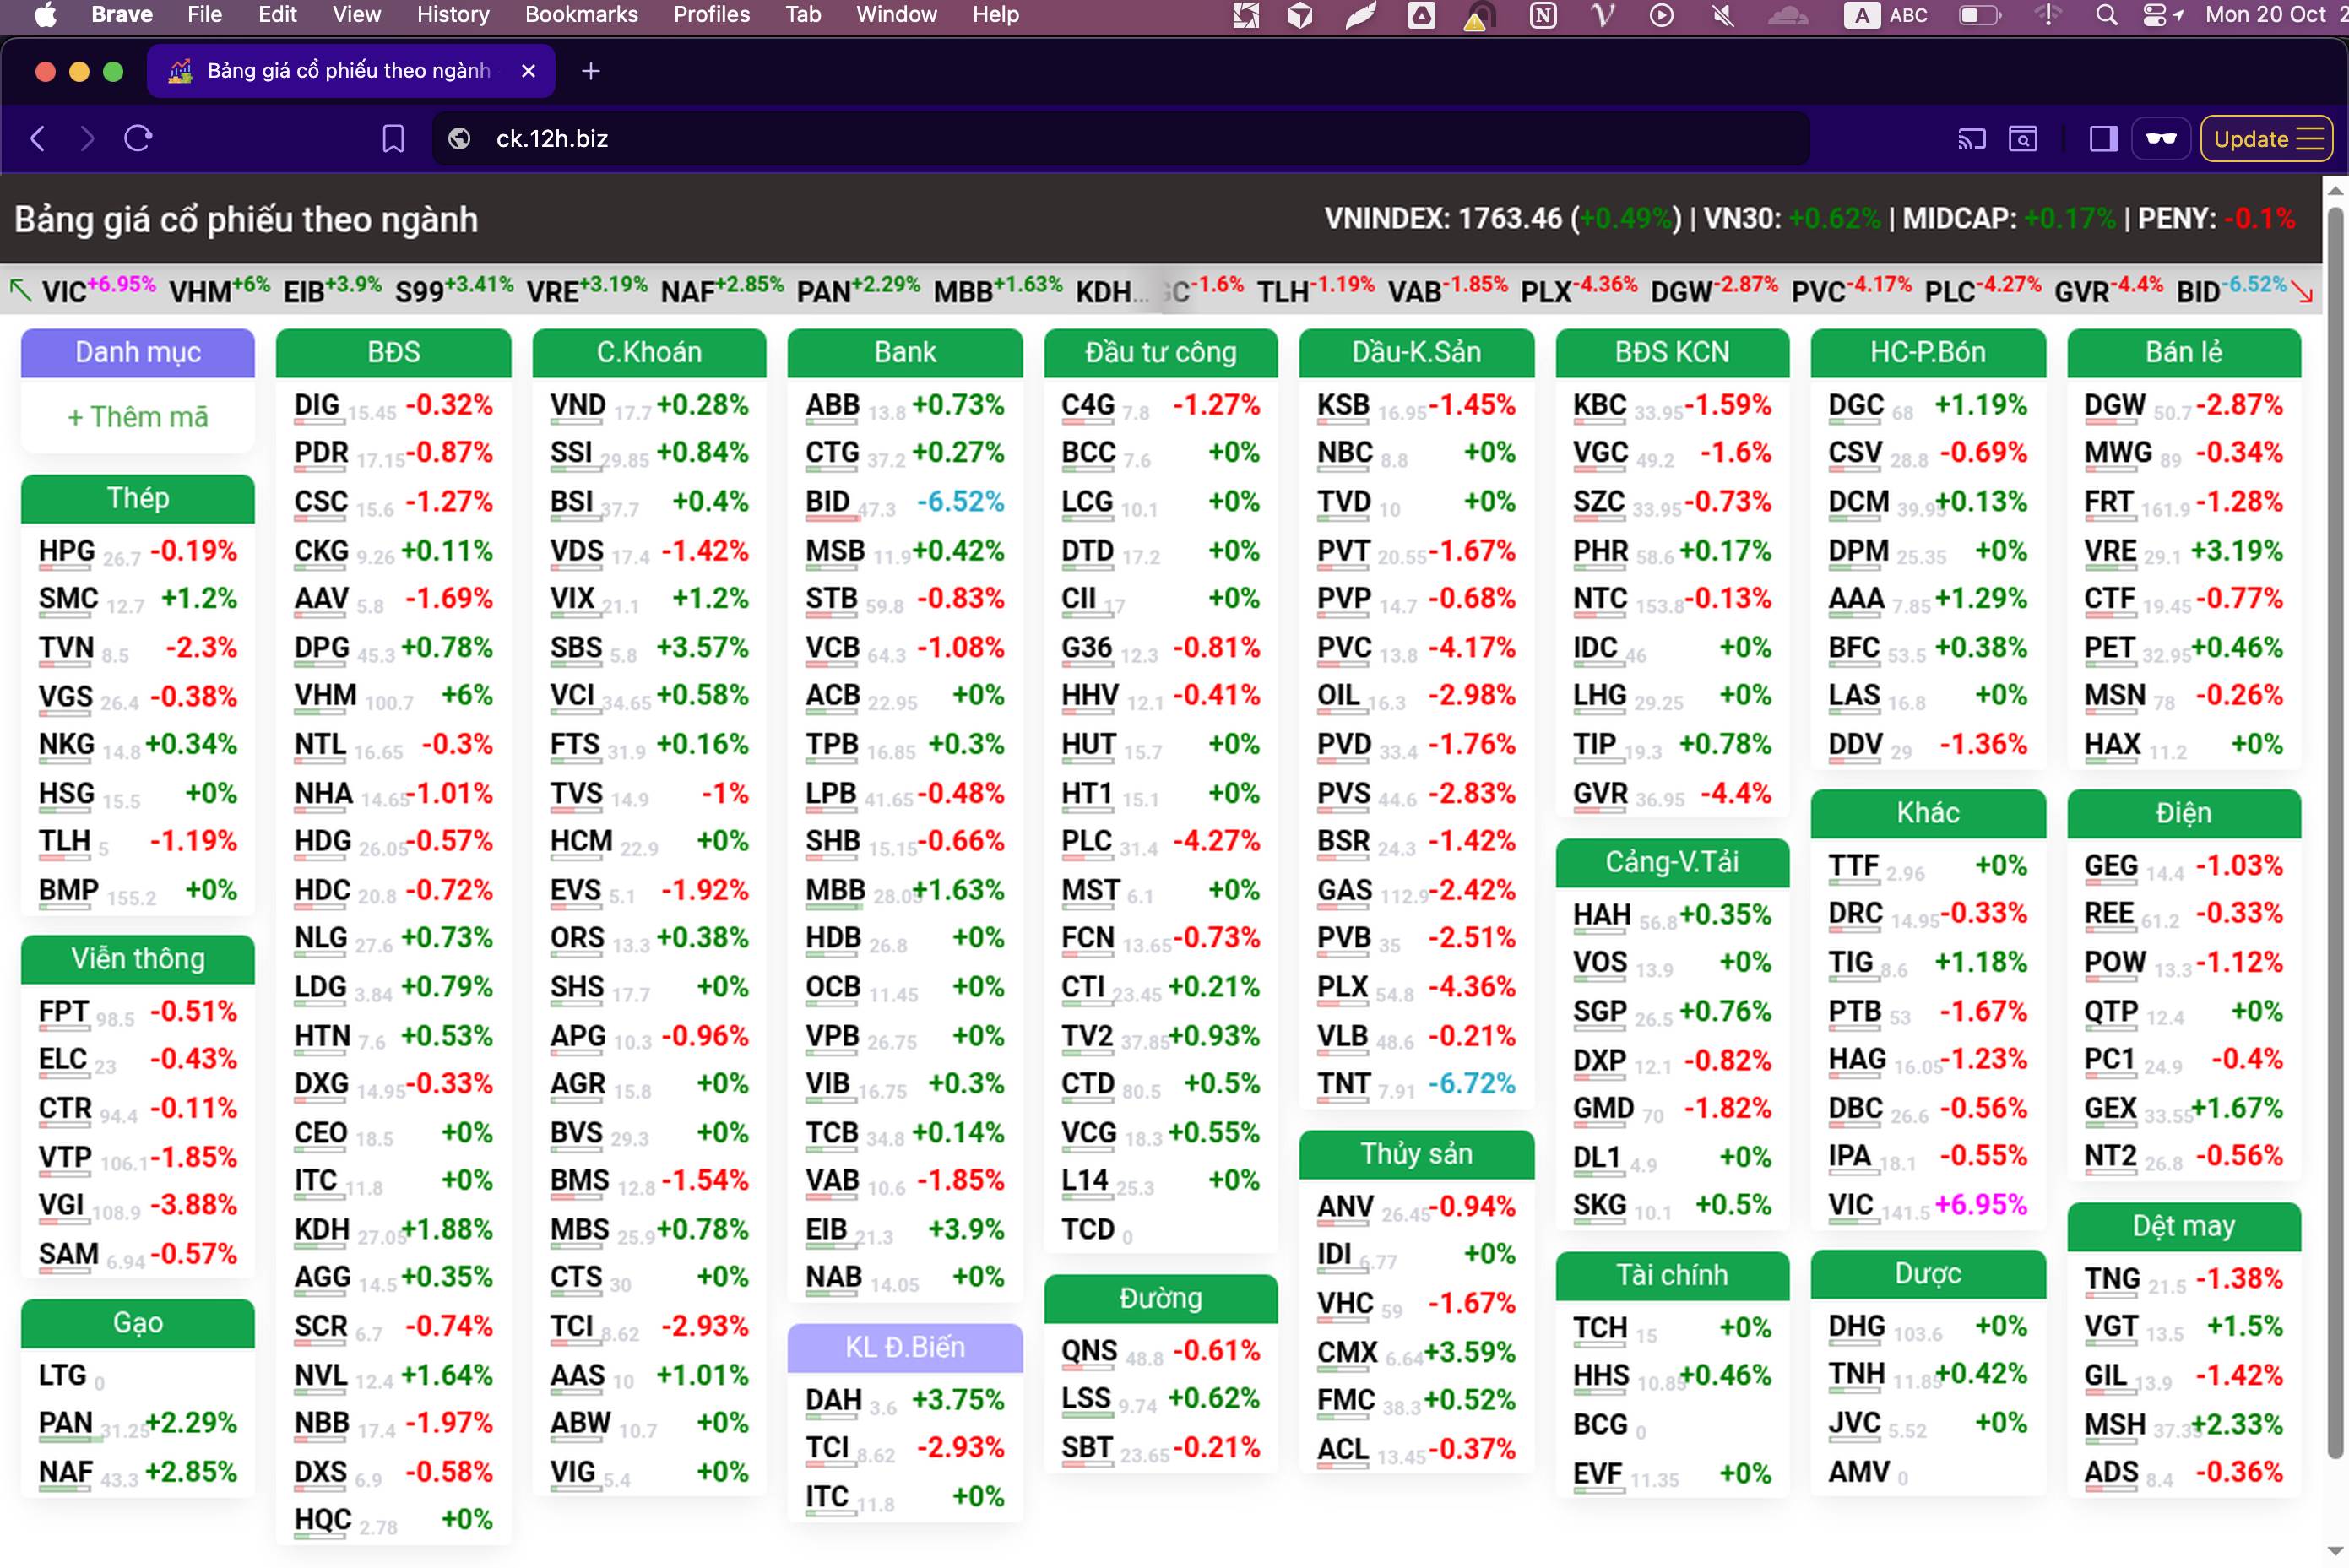Click the red down arrow in ticker
The height and width of the screenshot is (1568, 2349).
click(2302, 292)
